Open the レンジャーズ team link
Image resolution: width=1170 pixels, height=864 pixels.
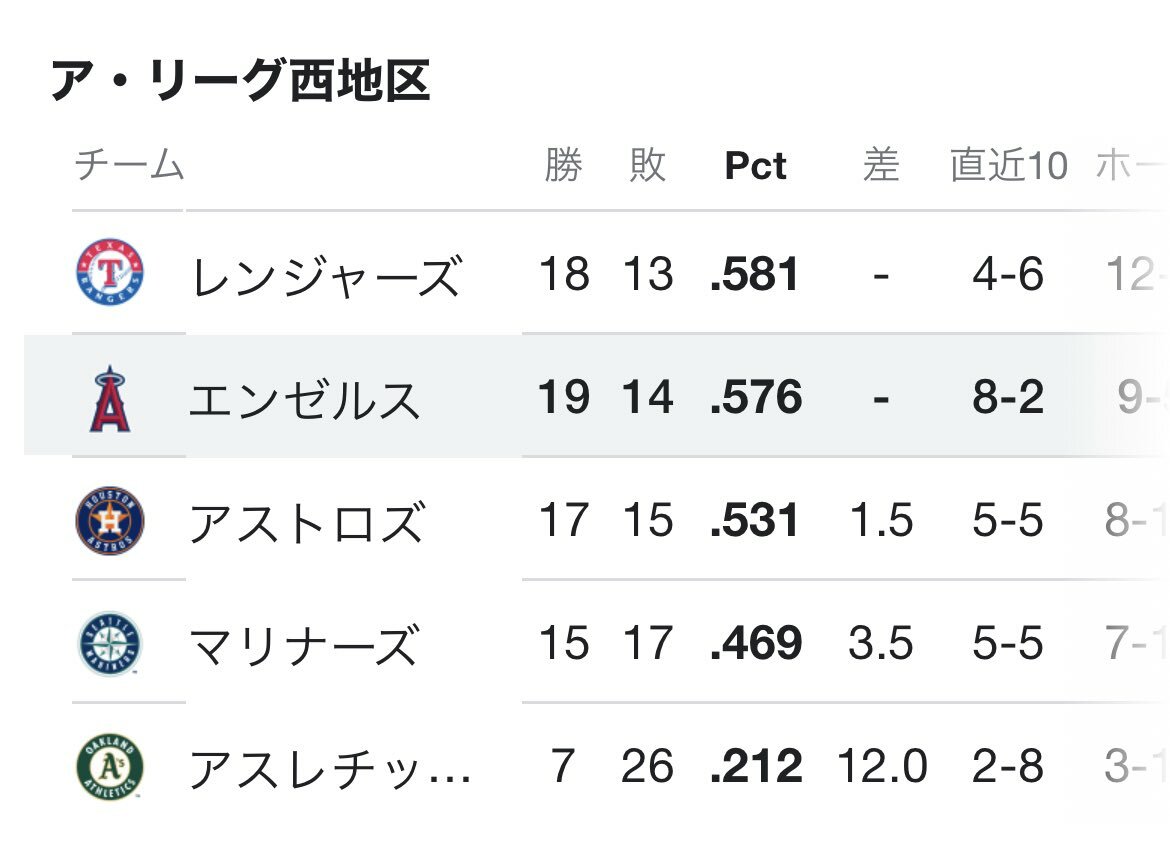pyautogui.click(x=326, y=275)
